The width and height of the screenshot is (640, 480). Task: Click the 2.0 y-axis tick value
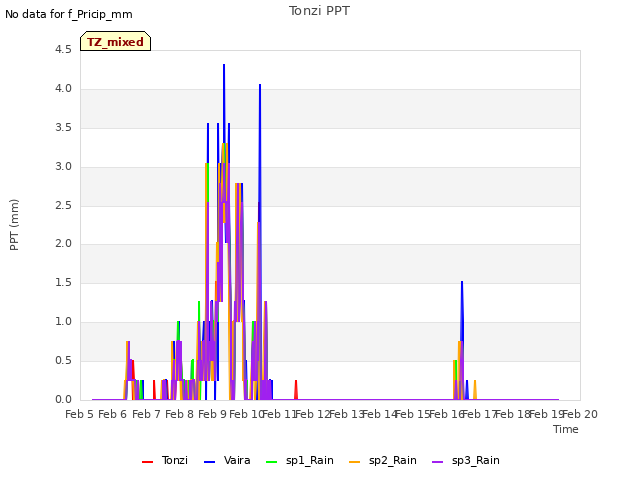pos(63,244)
